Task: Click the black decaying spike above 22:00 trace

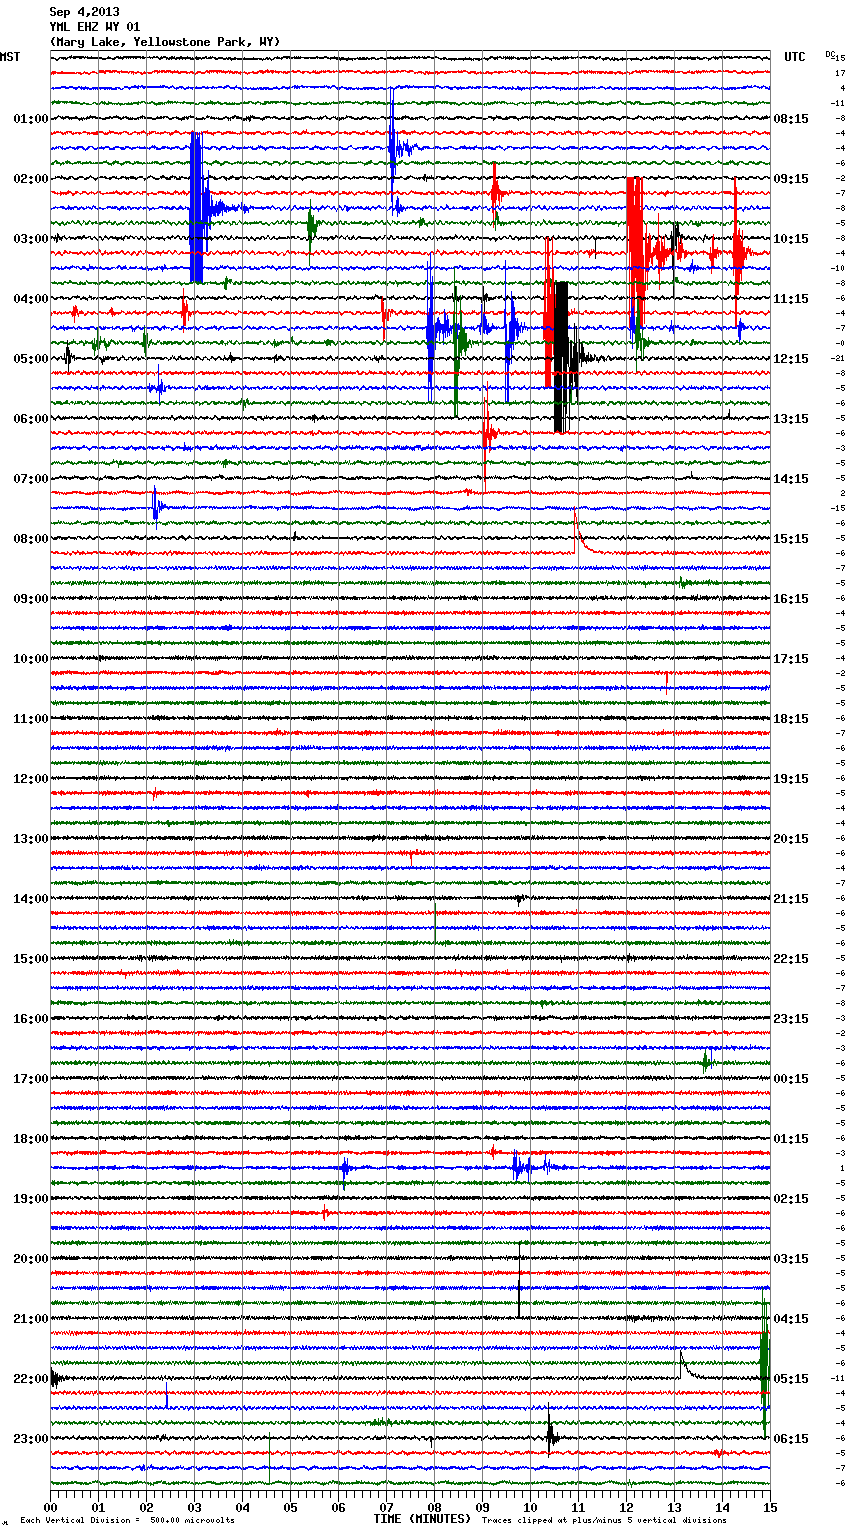Action: click(685, 1363)
